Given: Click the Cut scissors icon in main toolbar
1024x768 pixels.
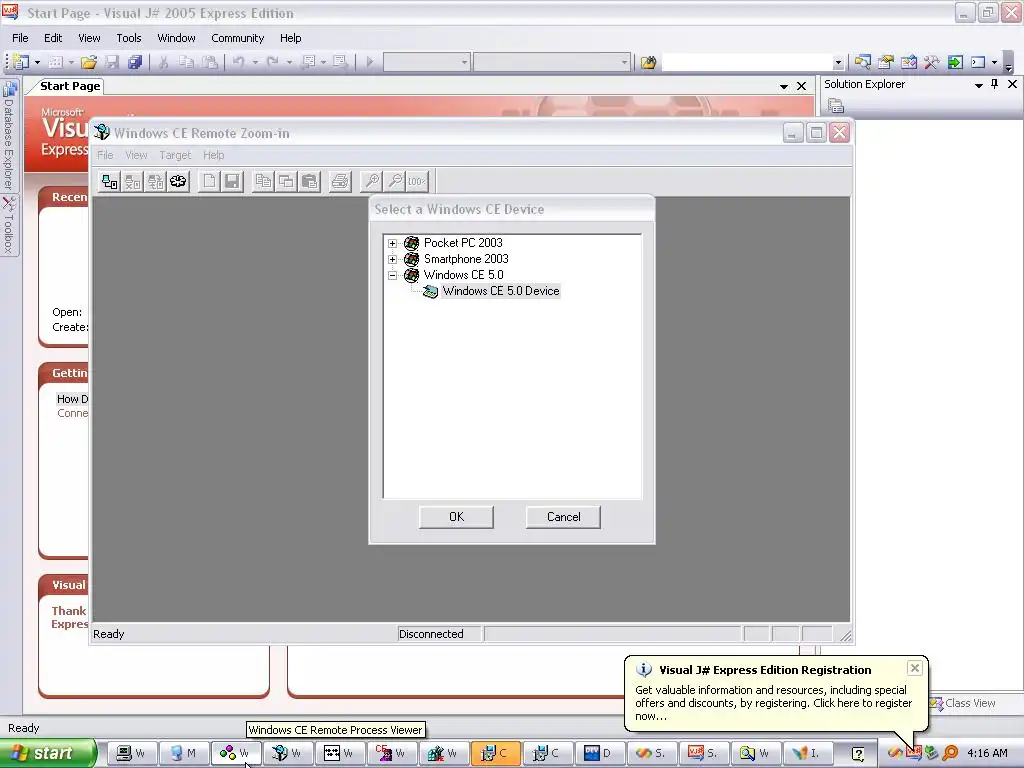Looking at the screenshot, I should tap(163, 62).
